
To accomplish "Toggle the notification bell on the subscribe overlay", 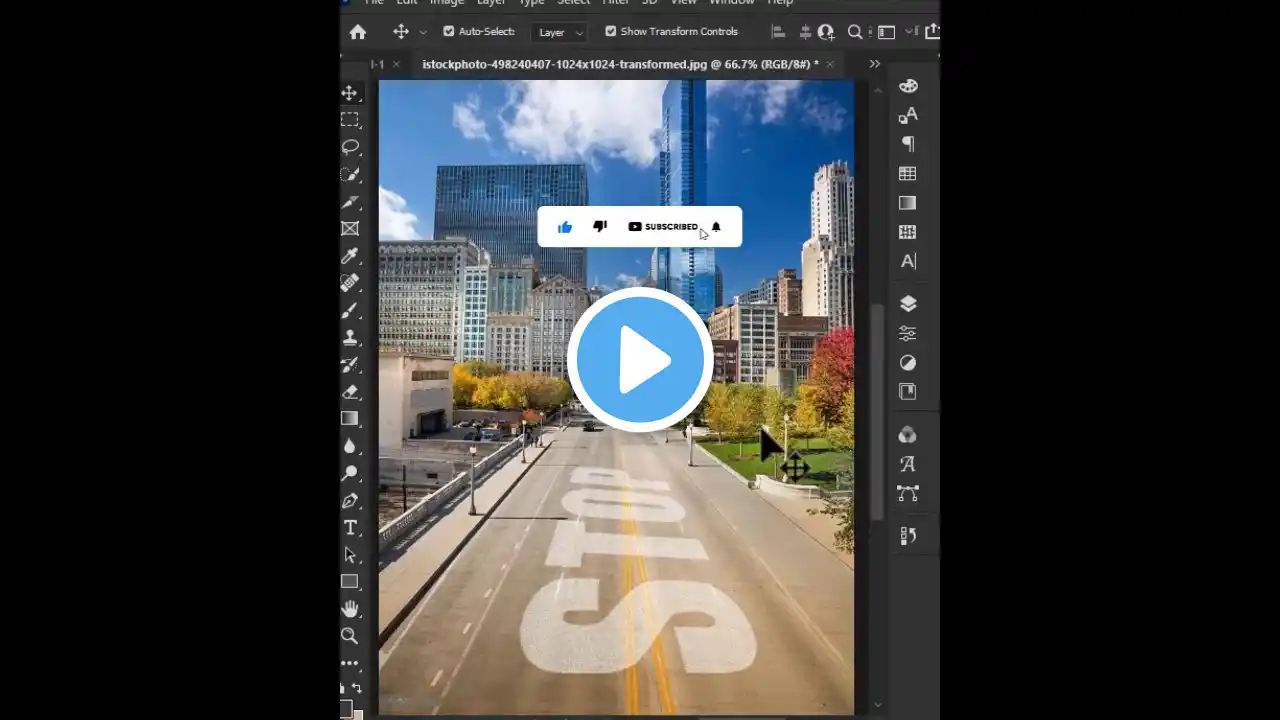I will click(x=716, y=227).
